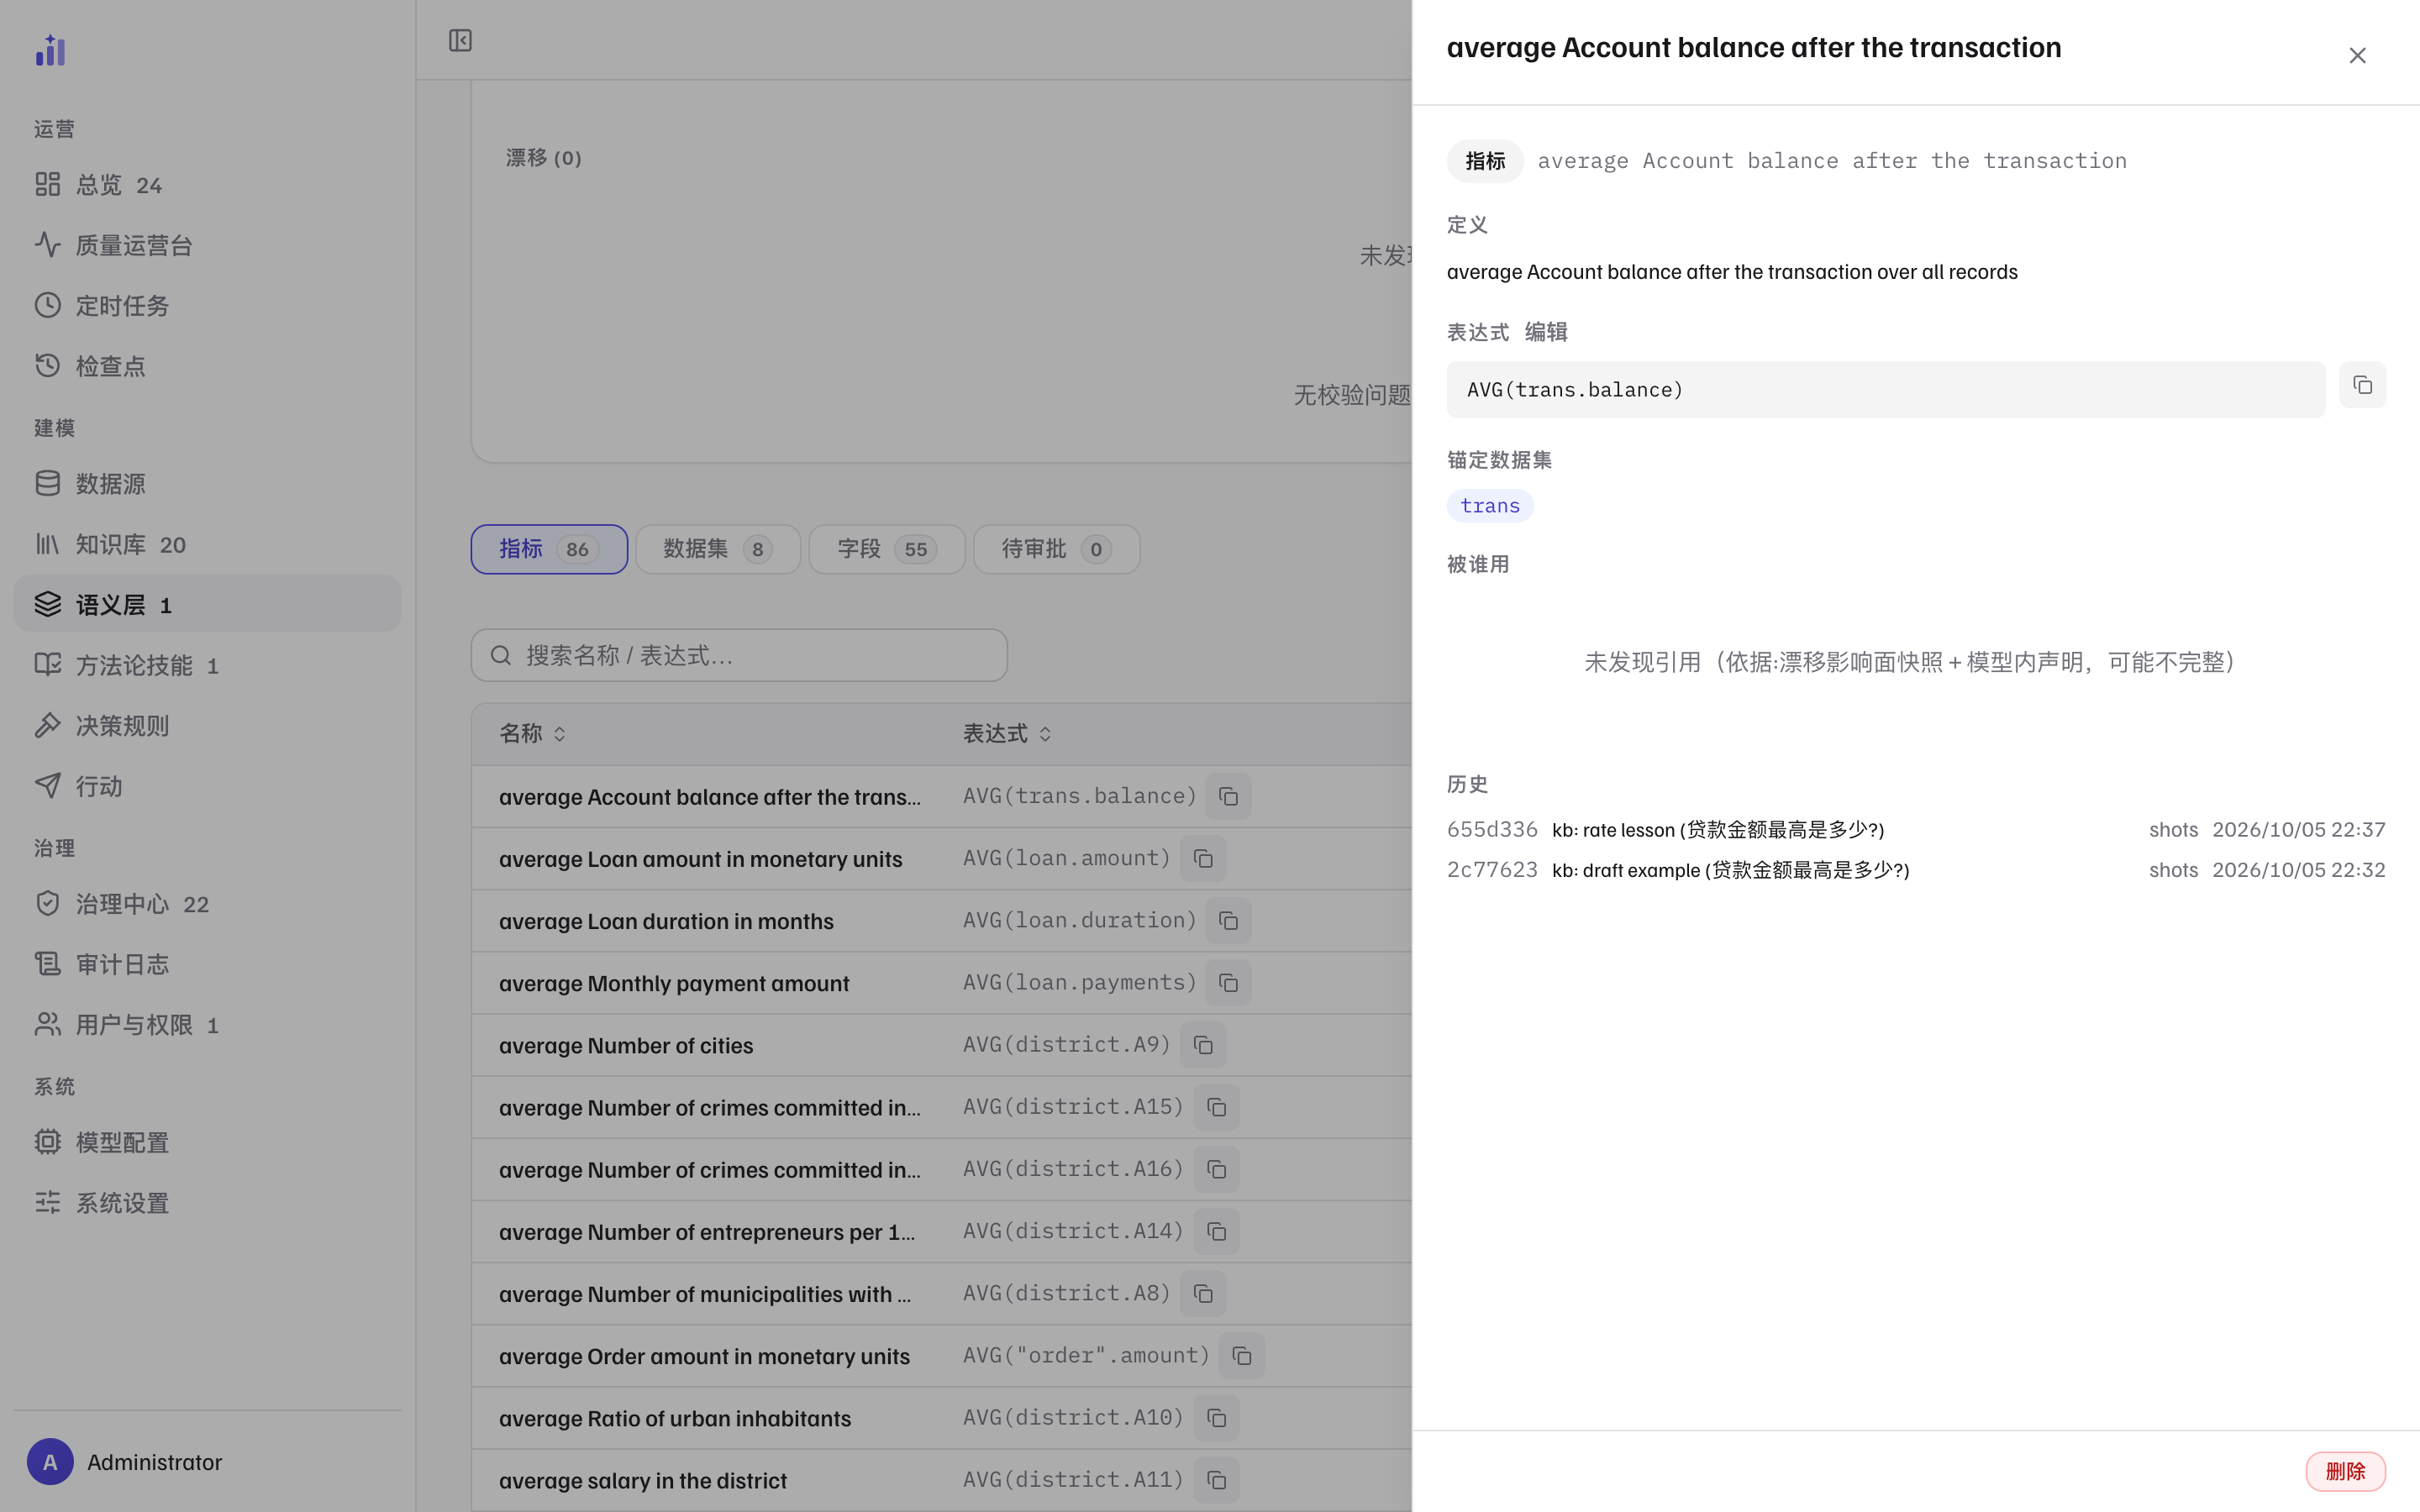Copy expression for AVG(district.A16)
The height and width of the screenshot is (1512, 2420).
tap(1216, 1169)
